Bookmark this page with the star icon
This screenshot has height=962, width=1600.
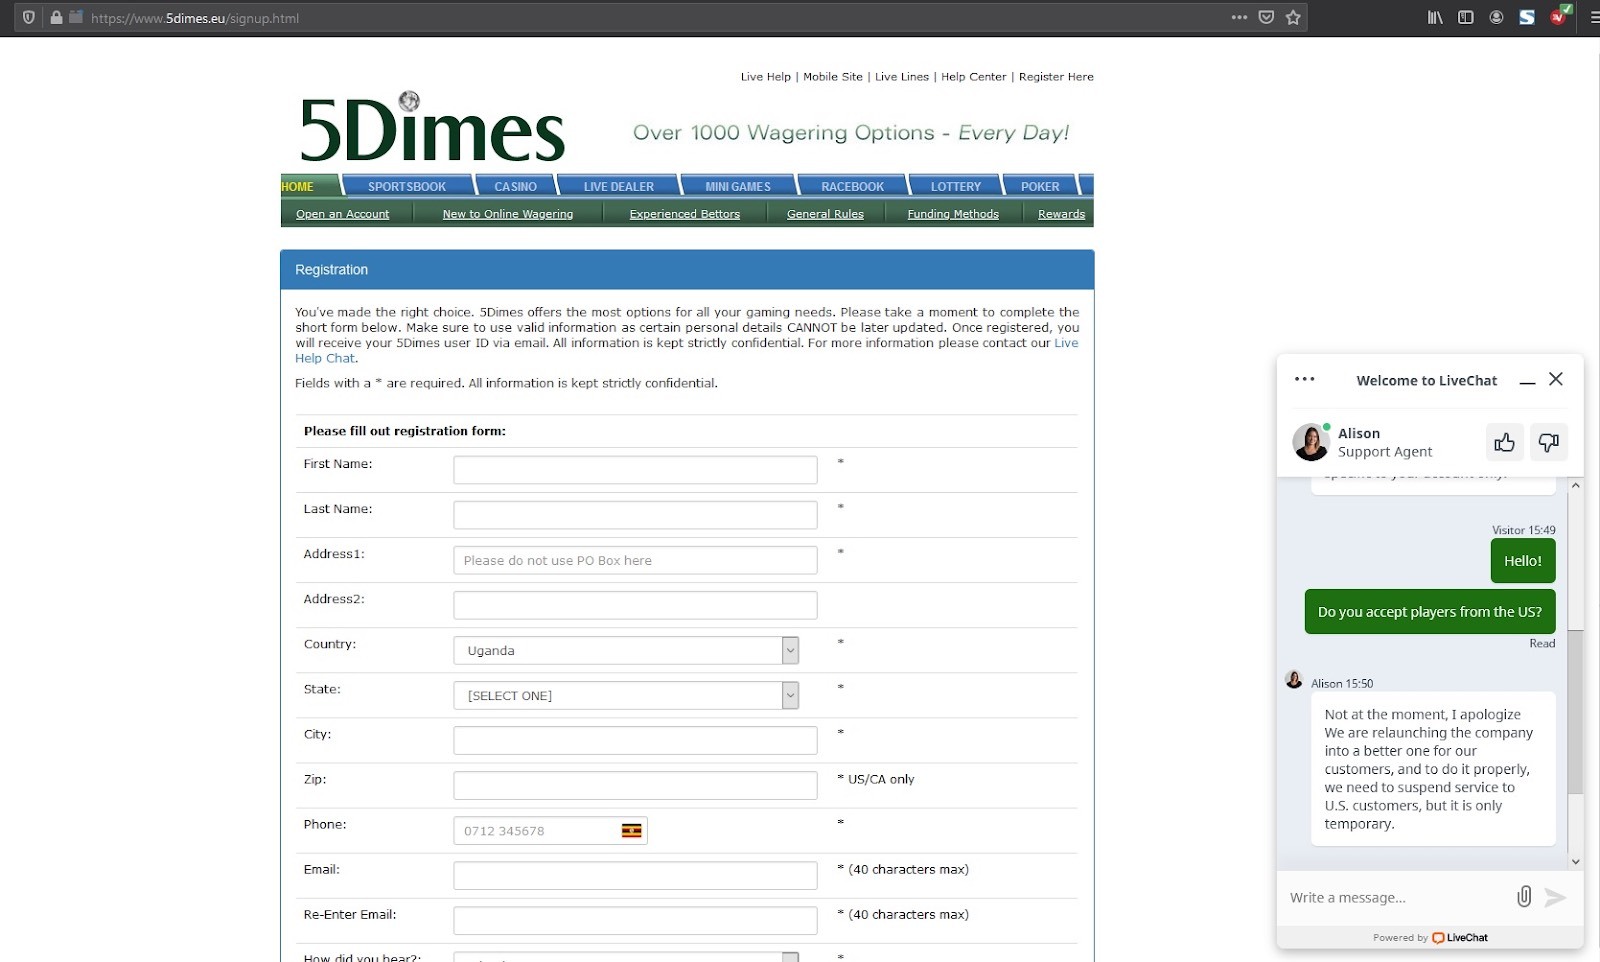click(x=1293, y=17)
